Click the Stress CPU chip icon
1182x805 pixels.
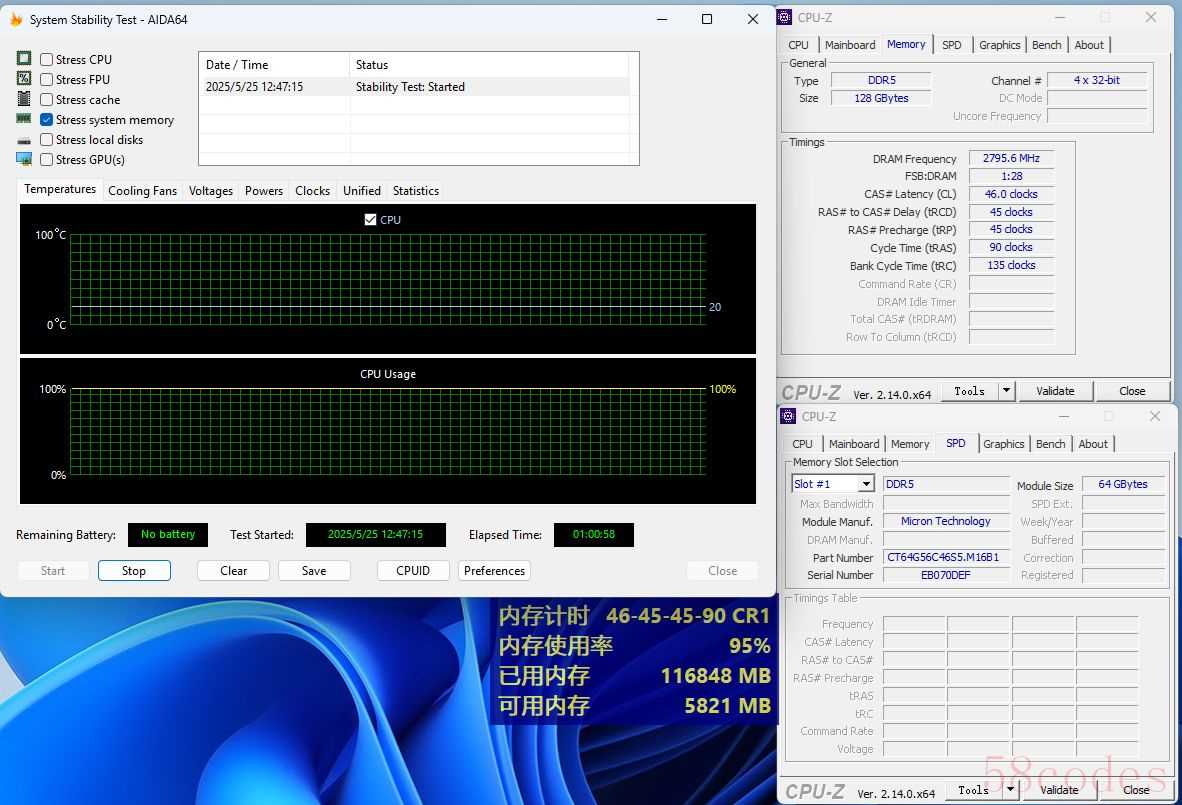click(x=24, y=59)
